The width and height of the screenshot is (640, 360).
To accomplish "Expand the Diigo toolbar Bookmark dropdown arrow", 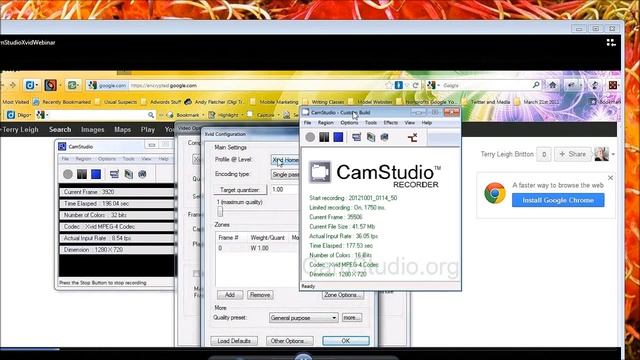I will point(203,116).
